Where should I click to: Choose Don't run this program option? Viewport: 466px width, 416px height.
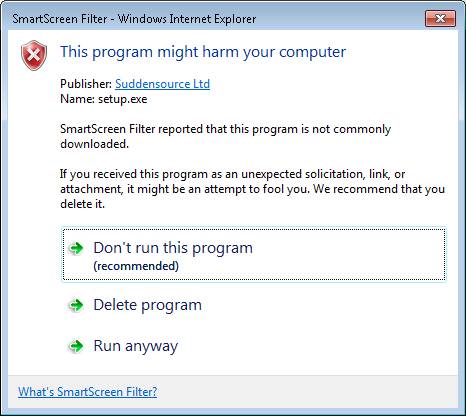254,255
